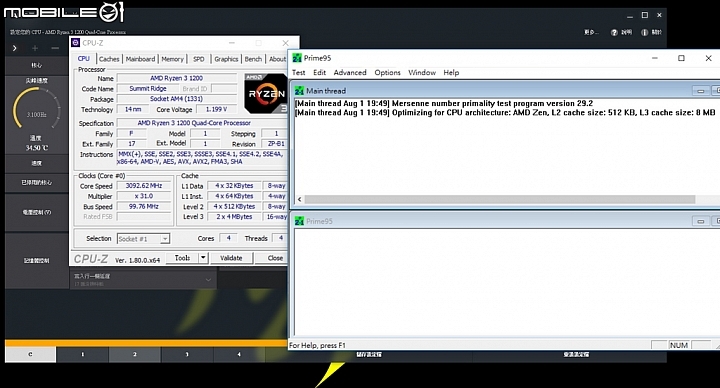Viewport: 720px width, 388px height.
Task: Select profile tab 3 in Ryzen Master
Action: tap(187, 354)
